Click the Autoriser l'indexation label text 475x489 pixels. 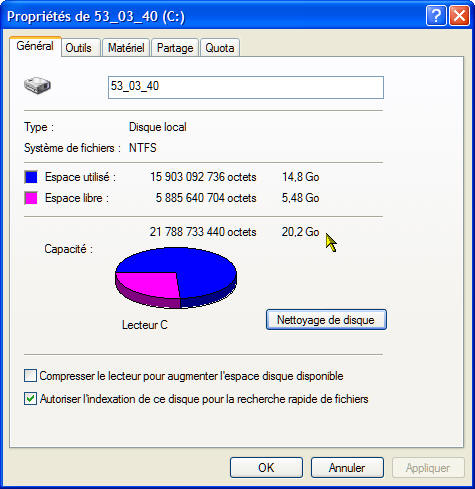pos(204,399)
